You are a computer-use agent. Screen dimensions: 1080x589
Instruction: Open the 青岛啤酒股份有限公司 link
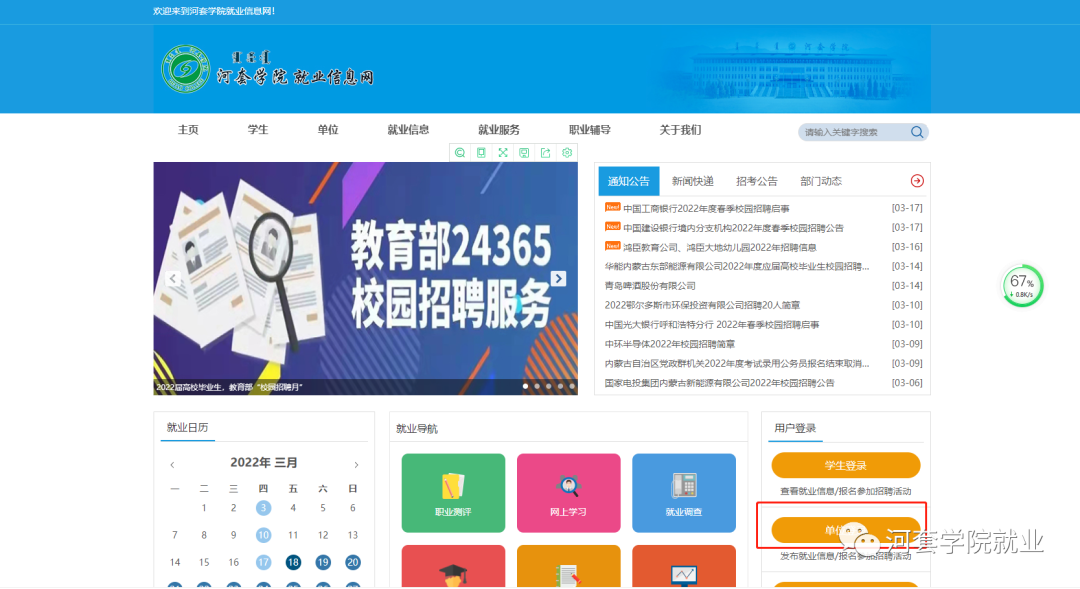click(x=650, y=285)
